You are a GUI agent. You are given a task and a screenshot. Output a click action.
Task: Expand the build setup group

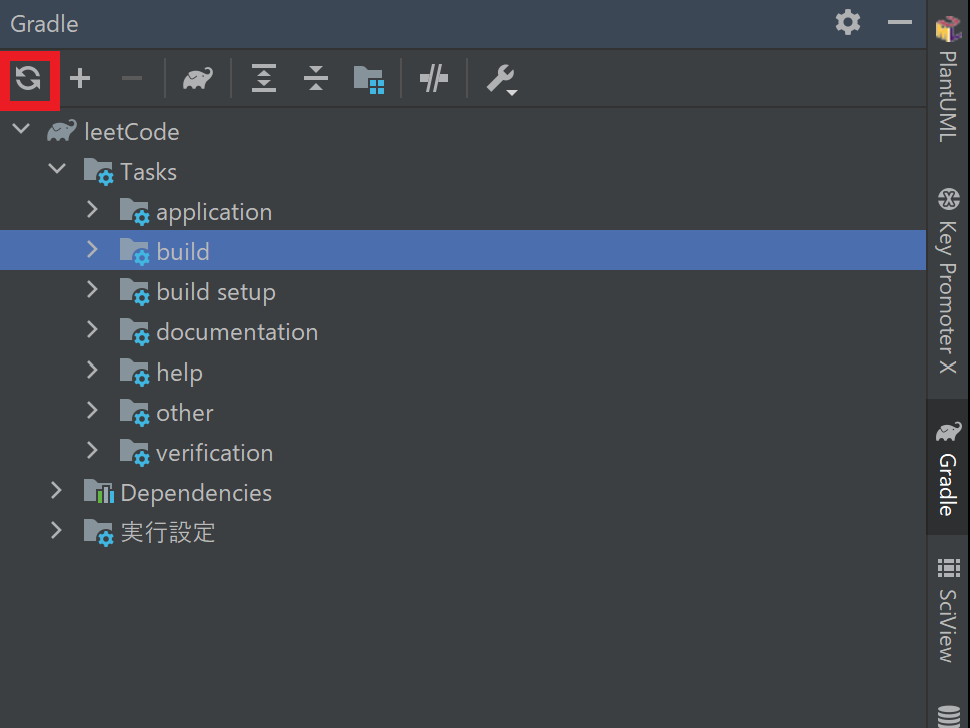click(92, 289)
